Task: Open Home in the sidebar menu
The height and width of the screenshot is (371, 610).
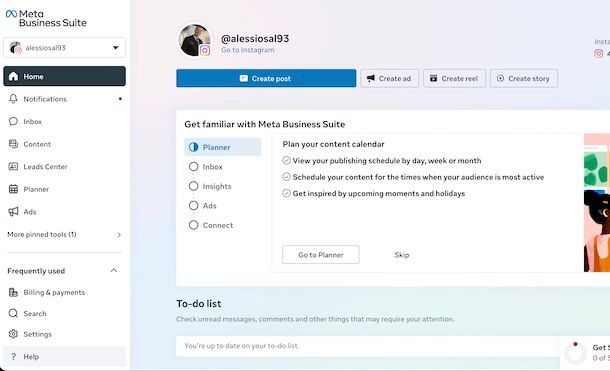Action: [65, 76]
